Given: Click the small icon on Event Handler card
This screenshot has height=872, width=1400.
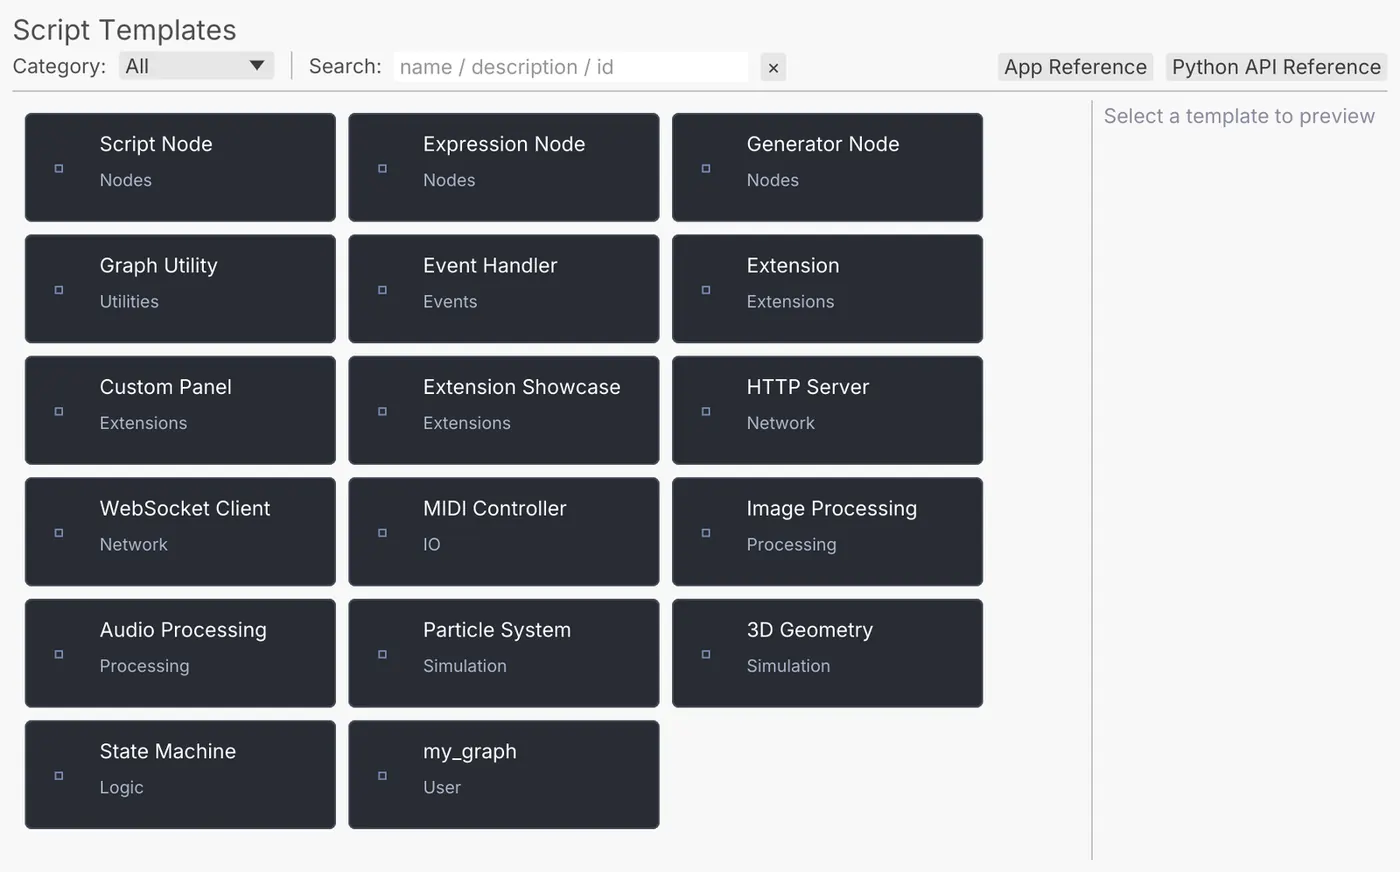Looking at the screenshot, I should click(382, 290).
